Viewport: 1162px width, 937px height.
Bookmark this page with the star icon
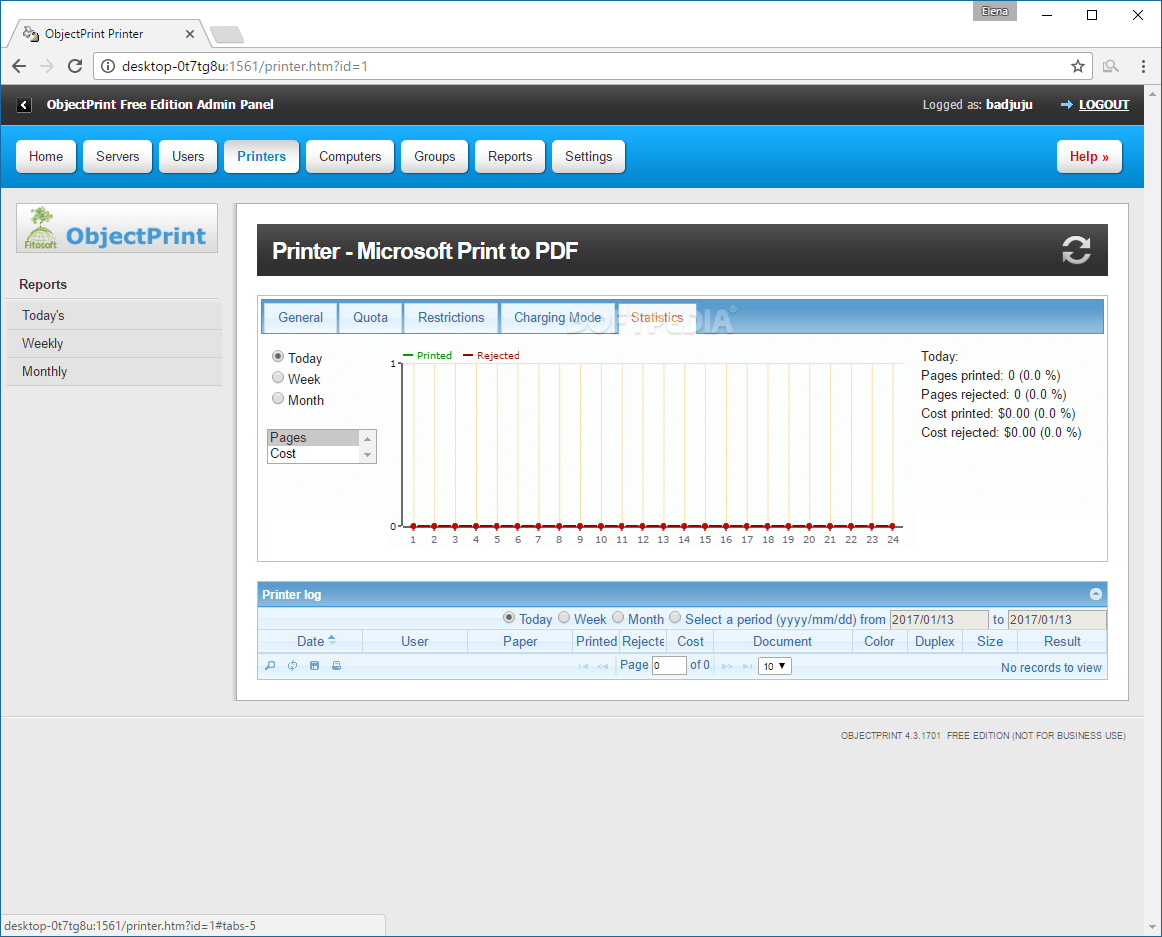coord(1078,67)
